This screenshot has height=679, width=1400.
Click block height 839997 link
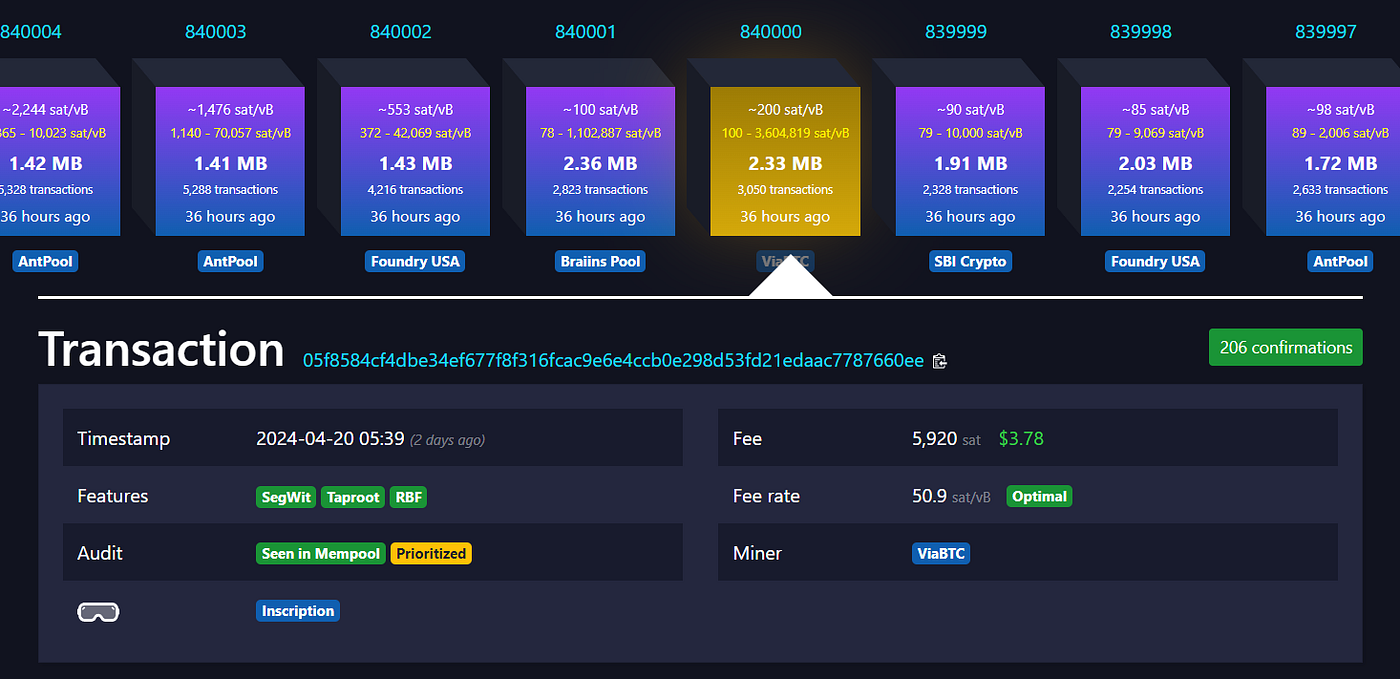(1326, 32)
